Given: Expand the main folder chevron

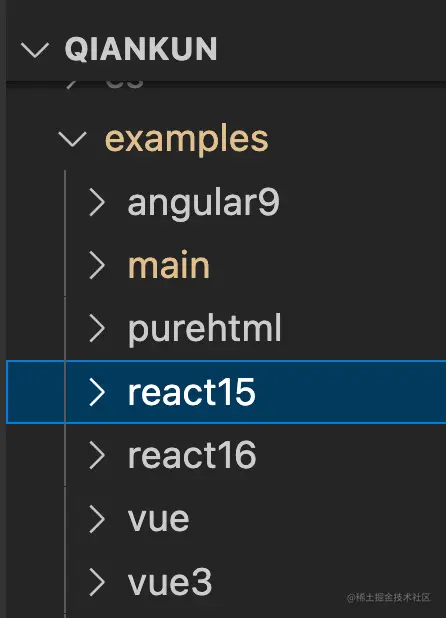Looking at the screenshot, I should (97, 265).
